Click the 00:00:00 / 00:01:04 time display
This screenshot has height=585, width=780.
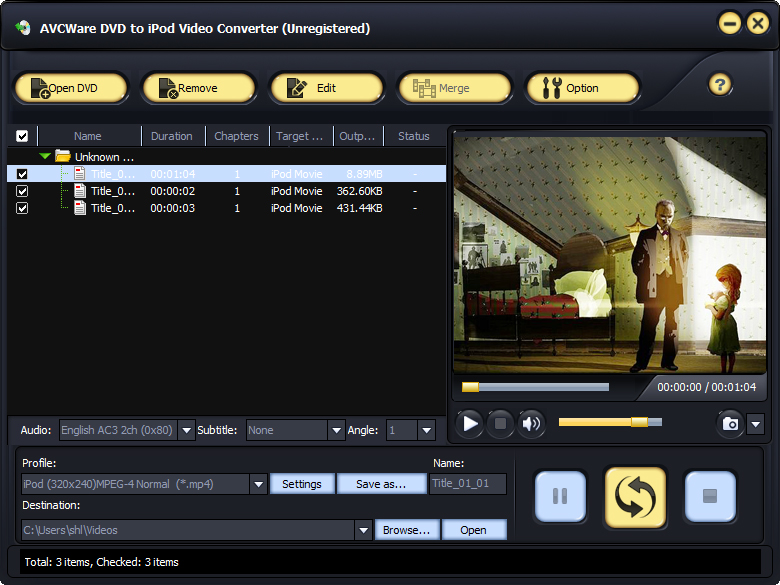[706, 387]
